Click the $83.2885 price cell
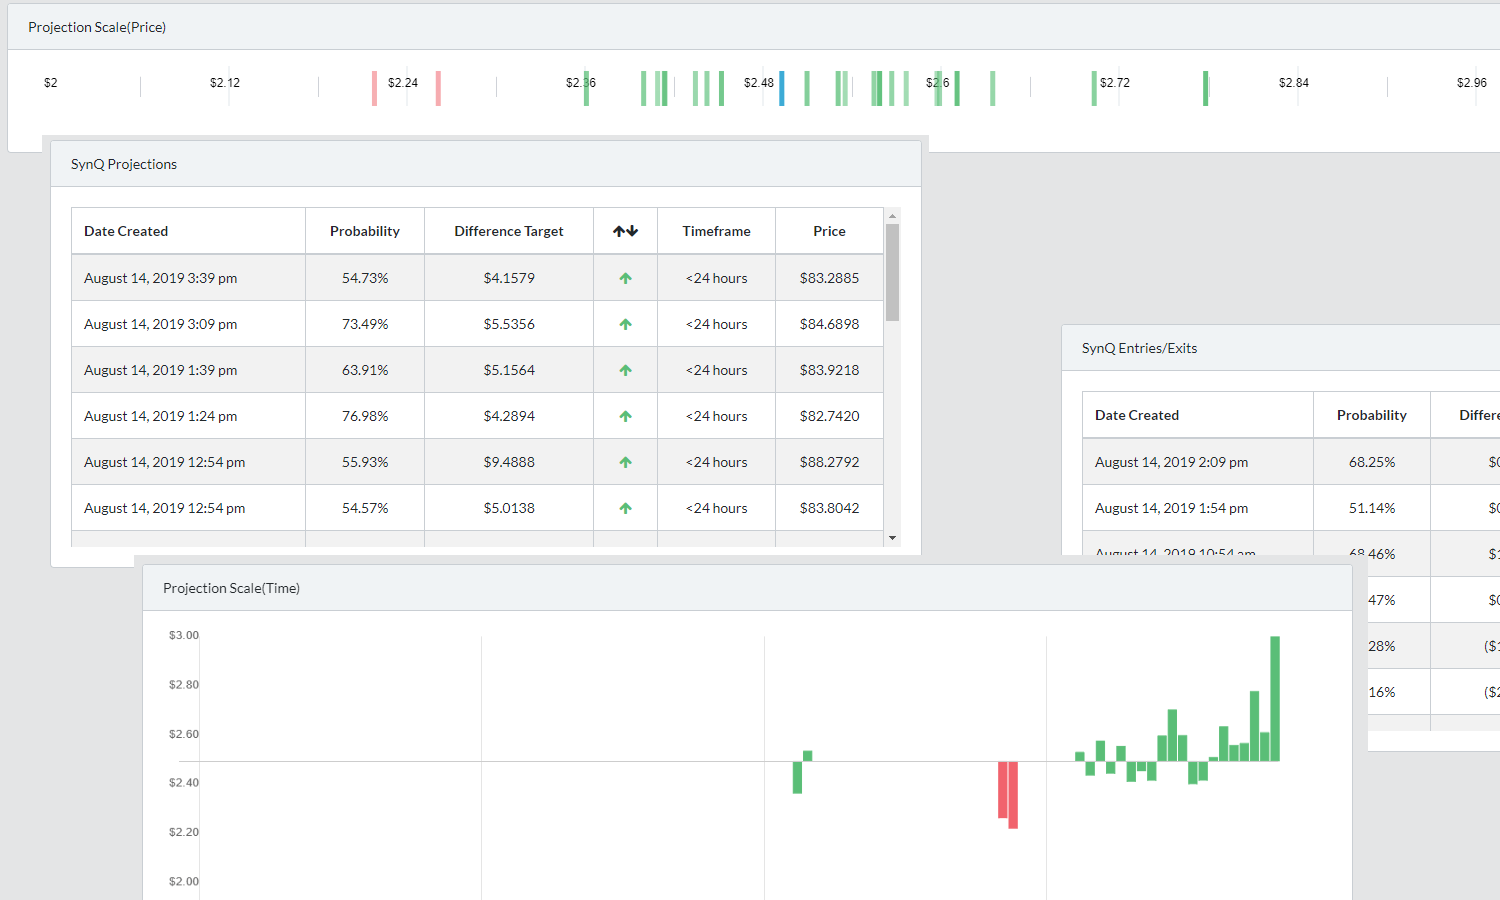This screenshot has height=900, width=1500. coord(829,278)
